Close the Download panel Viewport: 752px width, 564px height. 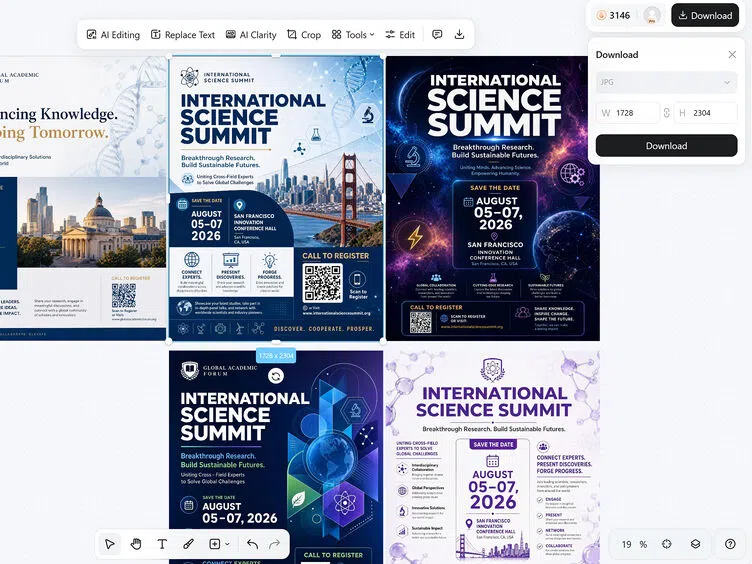coord(732,55)
